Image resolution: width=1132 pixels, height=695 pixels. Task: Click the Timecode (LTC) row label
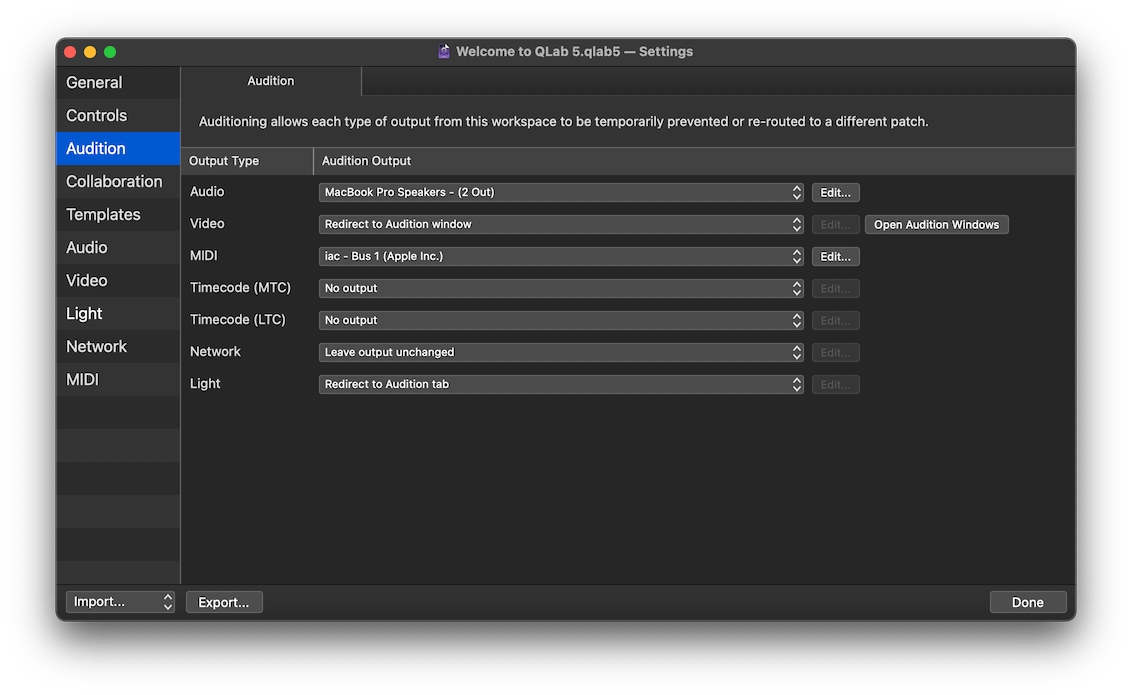[x=238, y=319]
